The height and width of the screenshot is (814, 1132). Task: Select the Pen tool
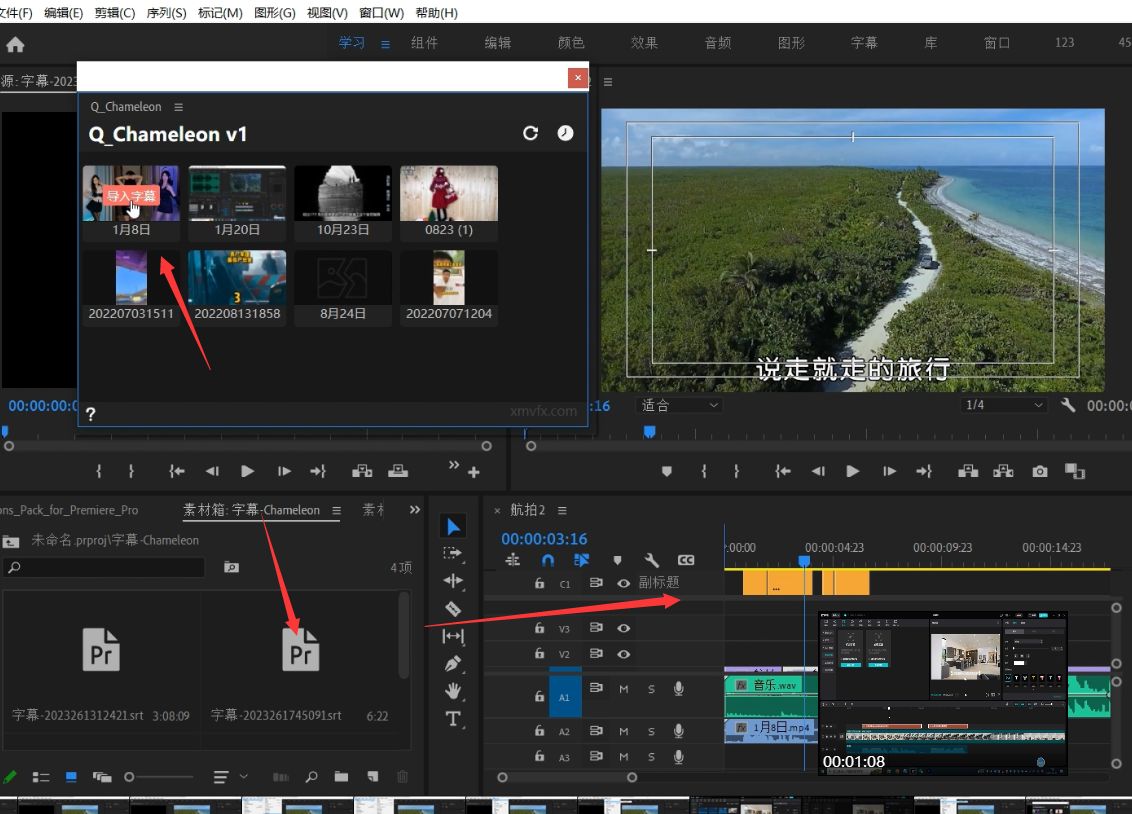tap(453, 663)
